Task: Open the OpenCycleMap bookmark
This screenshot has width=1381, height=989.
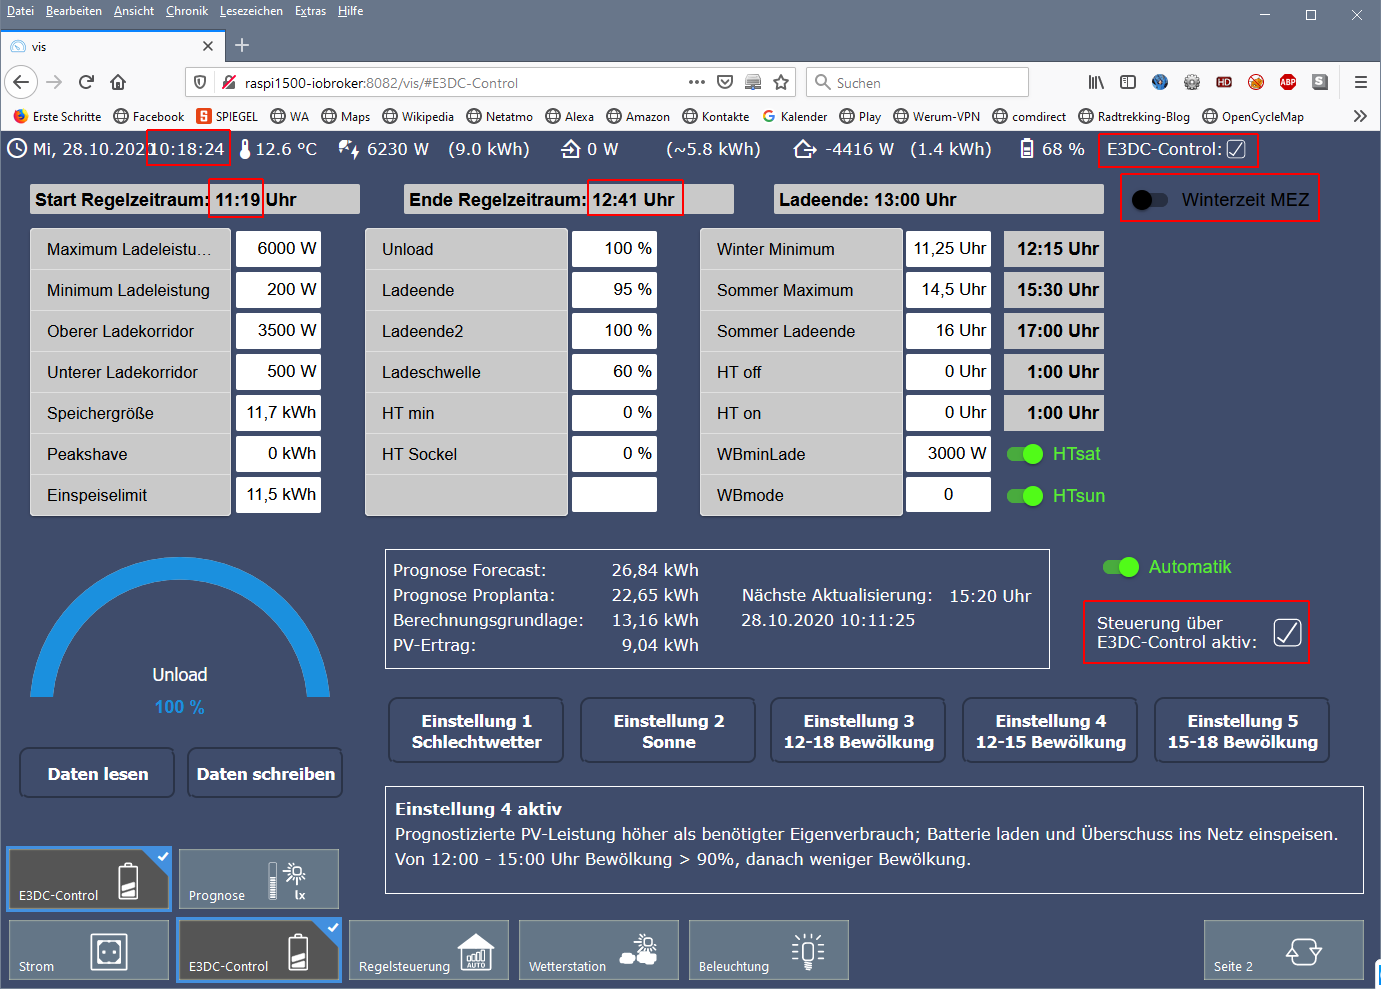Action: click(1253, 116)
